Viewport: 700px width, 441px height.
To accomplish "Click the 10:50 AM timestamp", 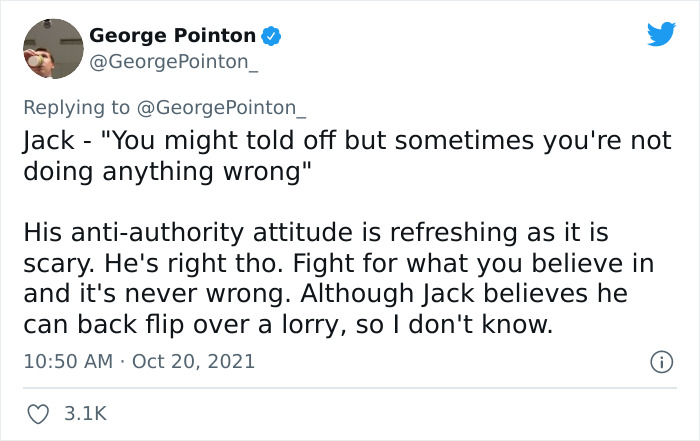I will (x=66, y=361).
